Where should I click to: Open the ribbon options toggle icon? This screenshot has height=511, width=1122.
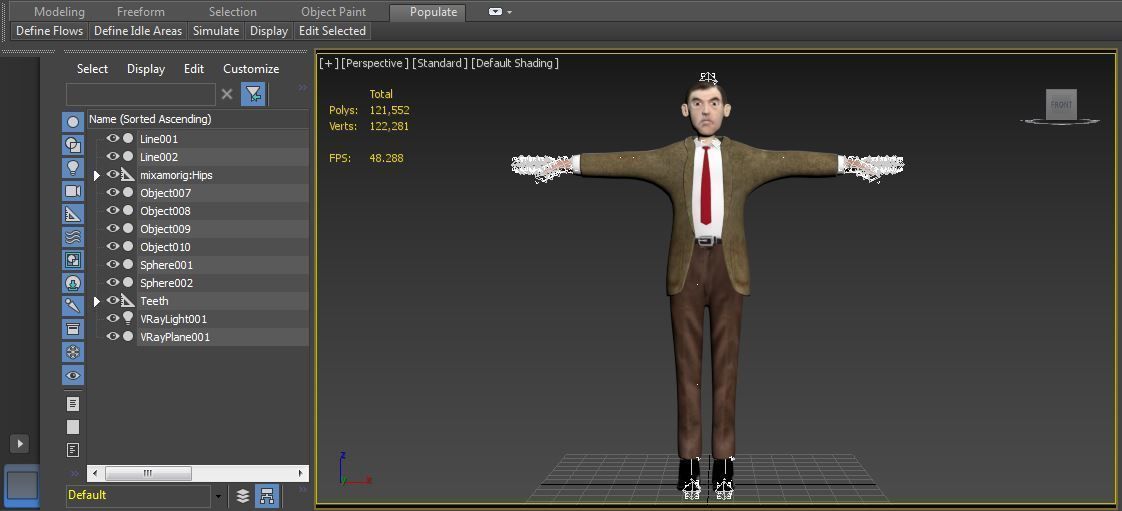pos(495,12)
